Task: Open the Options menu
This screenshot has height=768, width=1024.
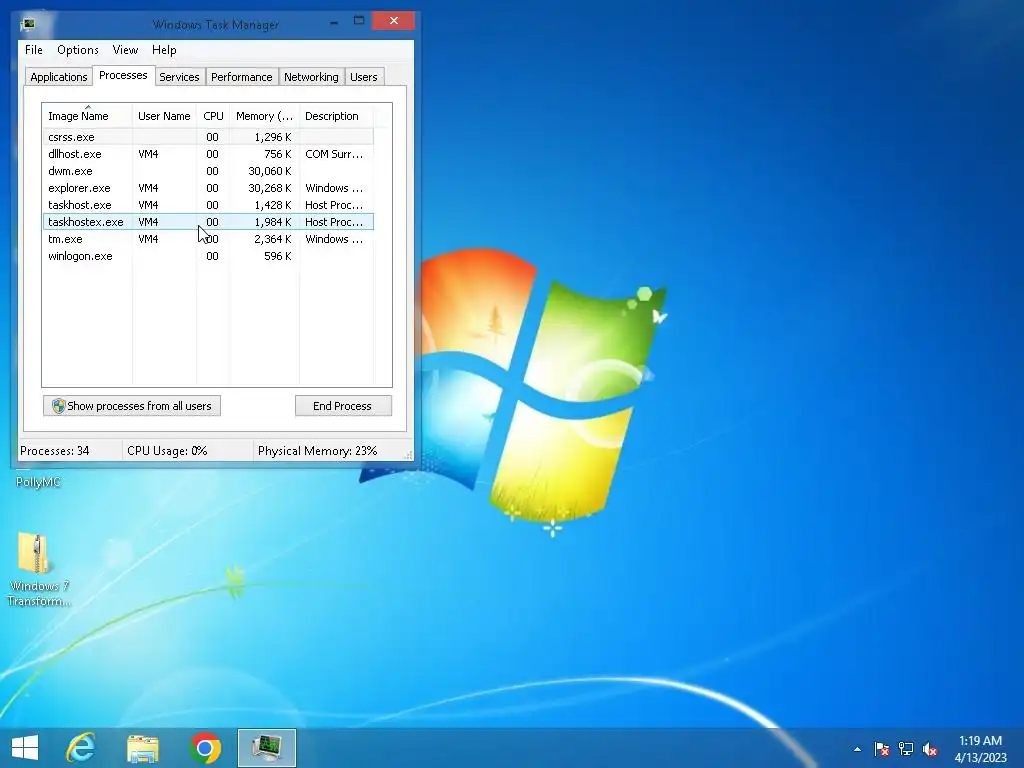Action: (x=78, y=50)
